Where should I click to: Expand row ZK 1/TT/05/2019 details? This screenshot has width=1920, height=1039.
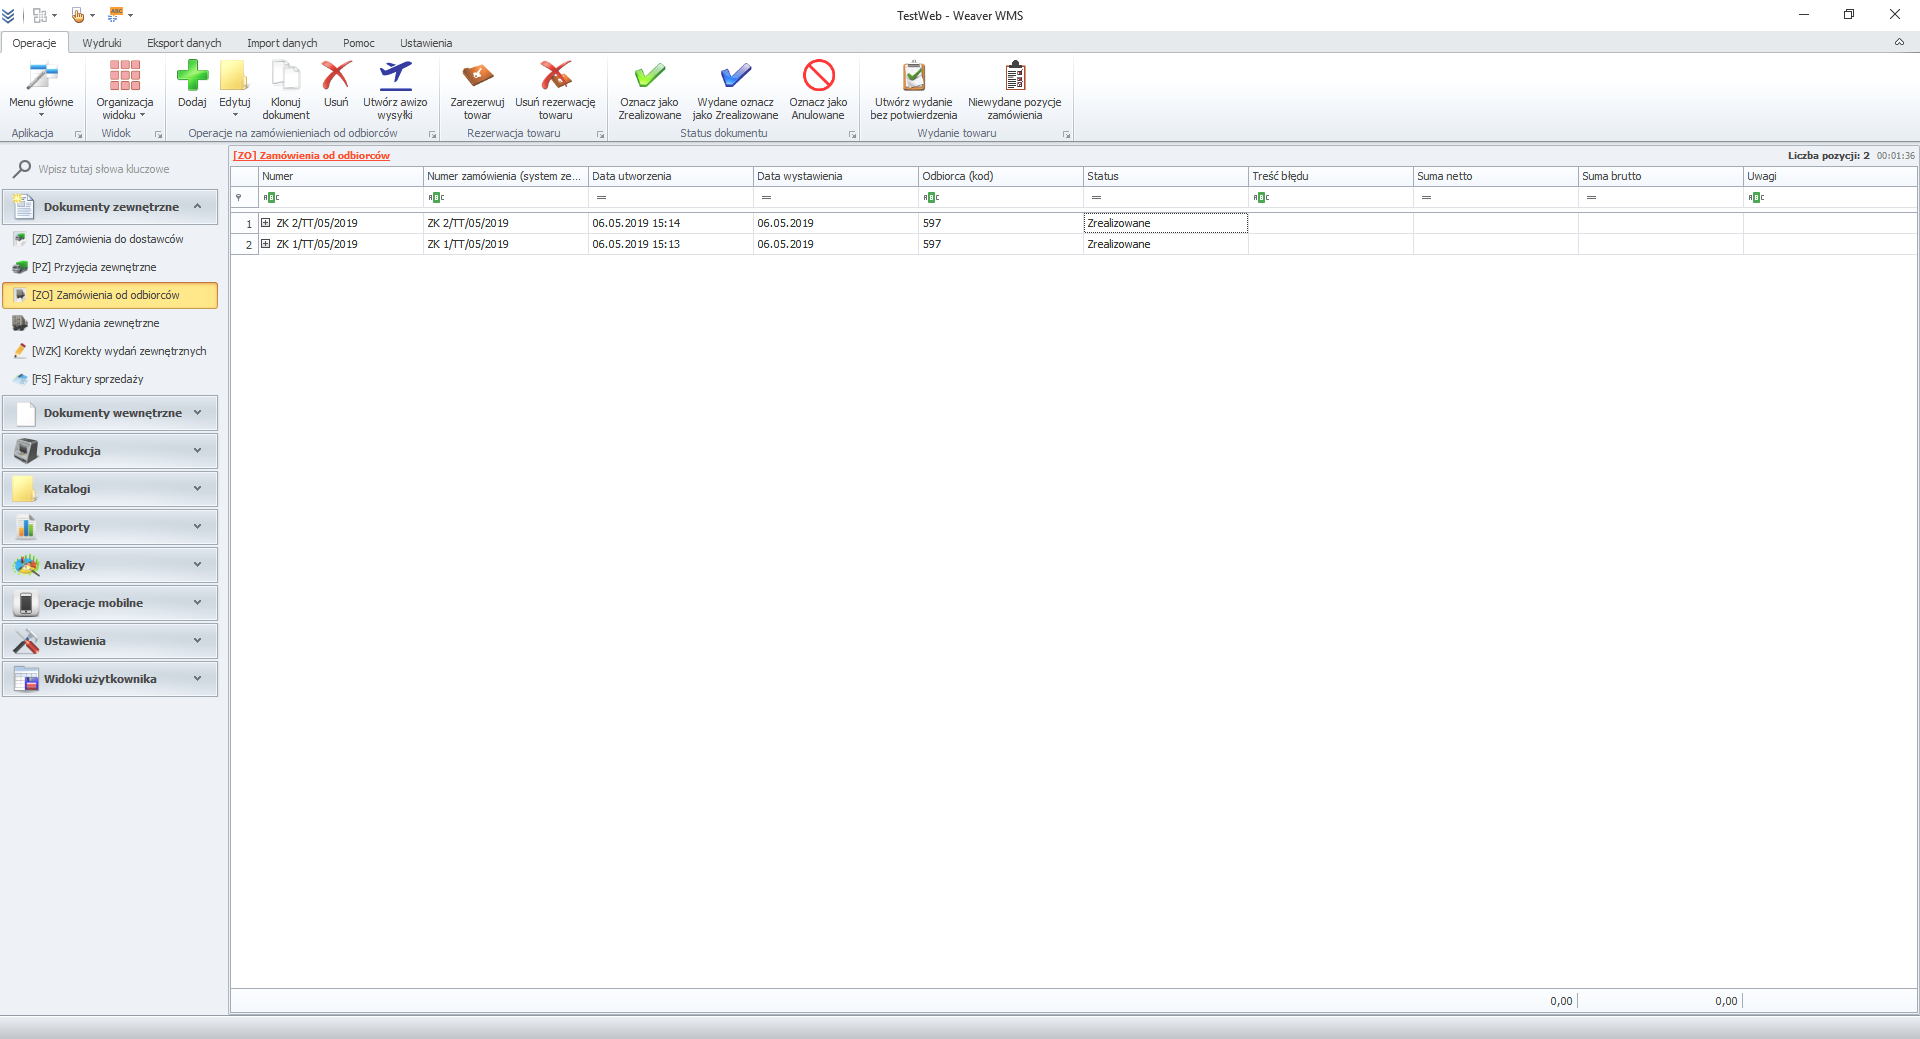pos(266,244)
